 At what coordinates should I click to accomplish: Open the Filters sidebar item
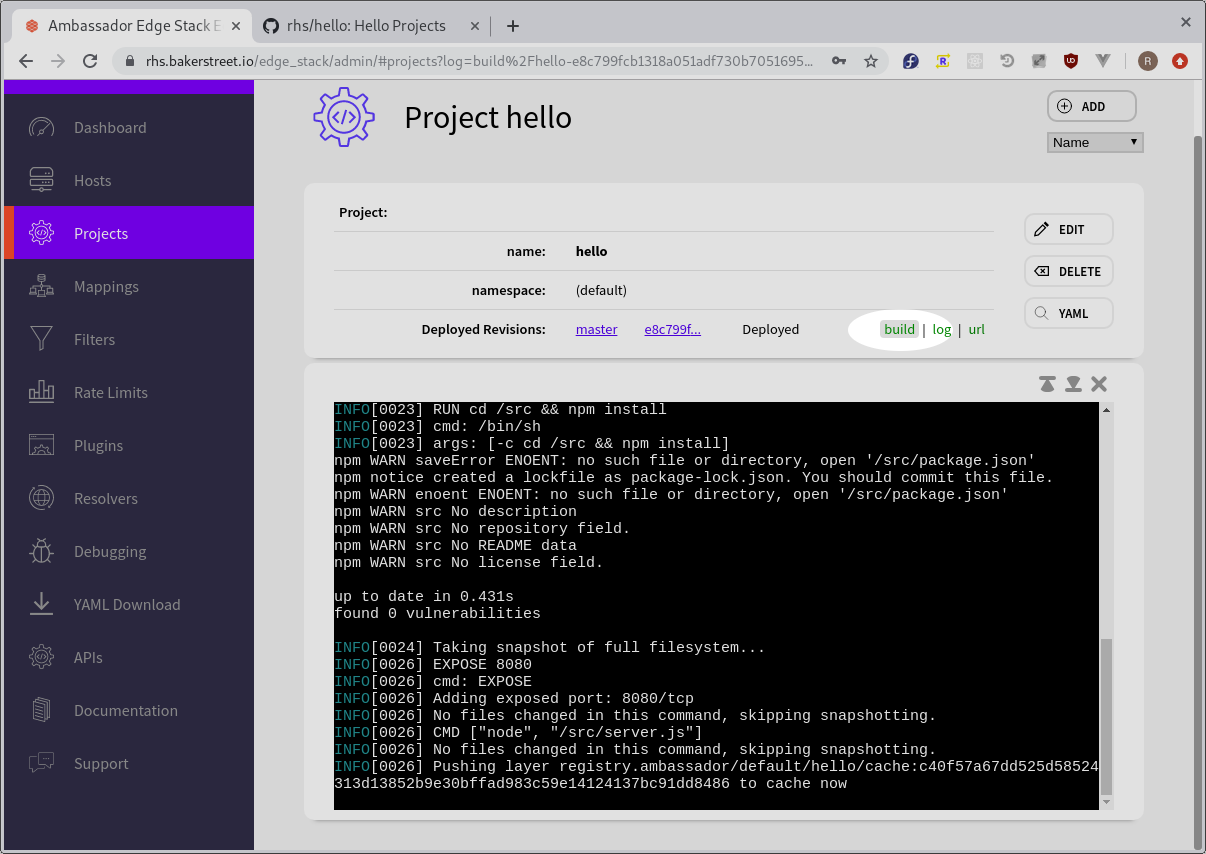click(x=129, y=339)
